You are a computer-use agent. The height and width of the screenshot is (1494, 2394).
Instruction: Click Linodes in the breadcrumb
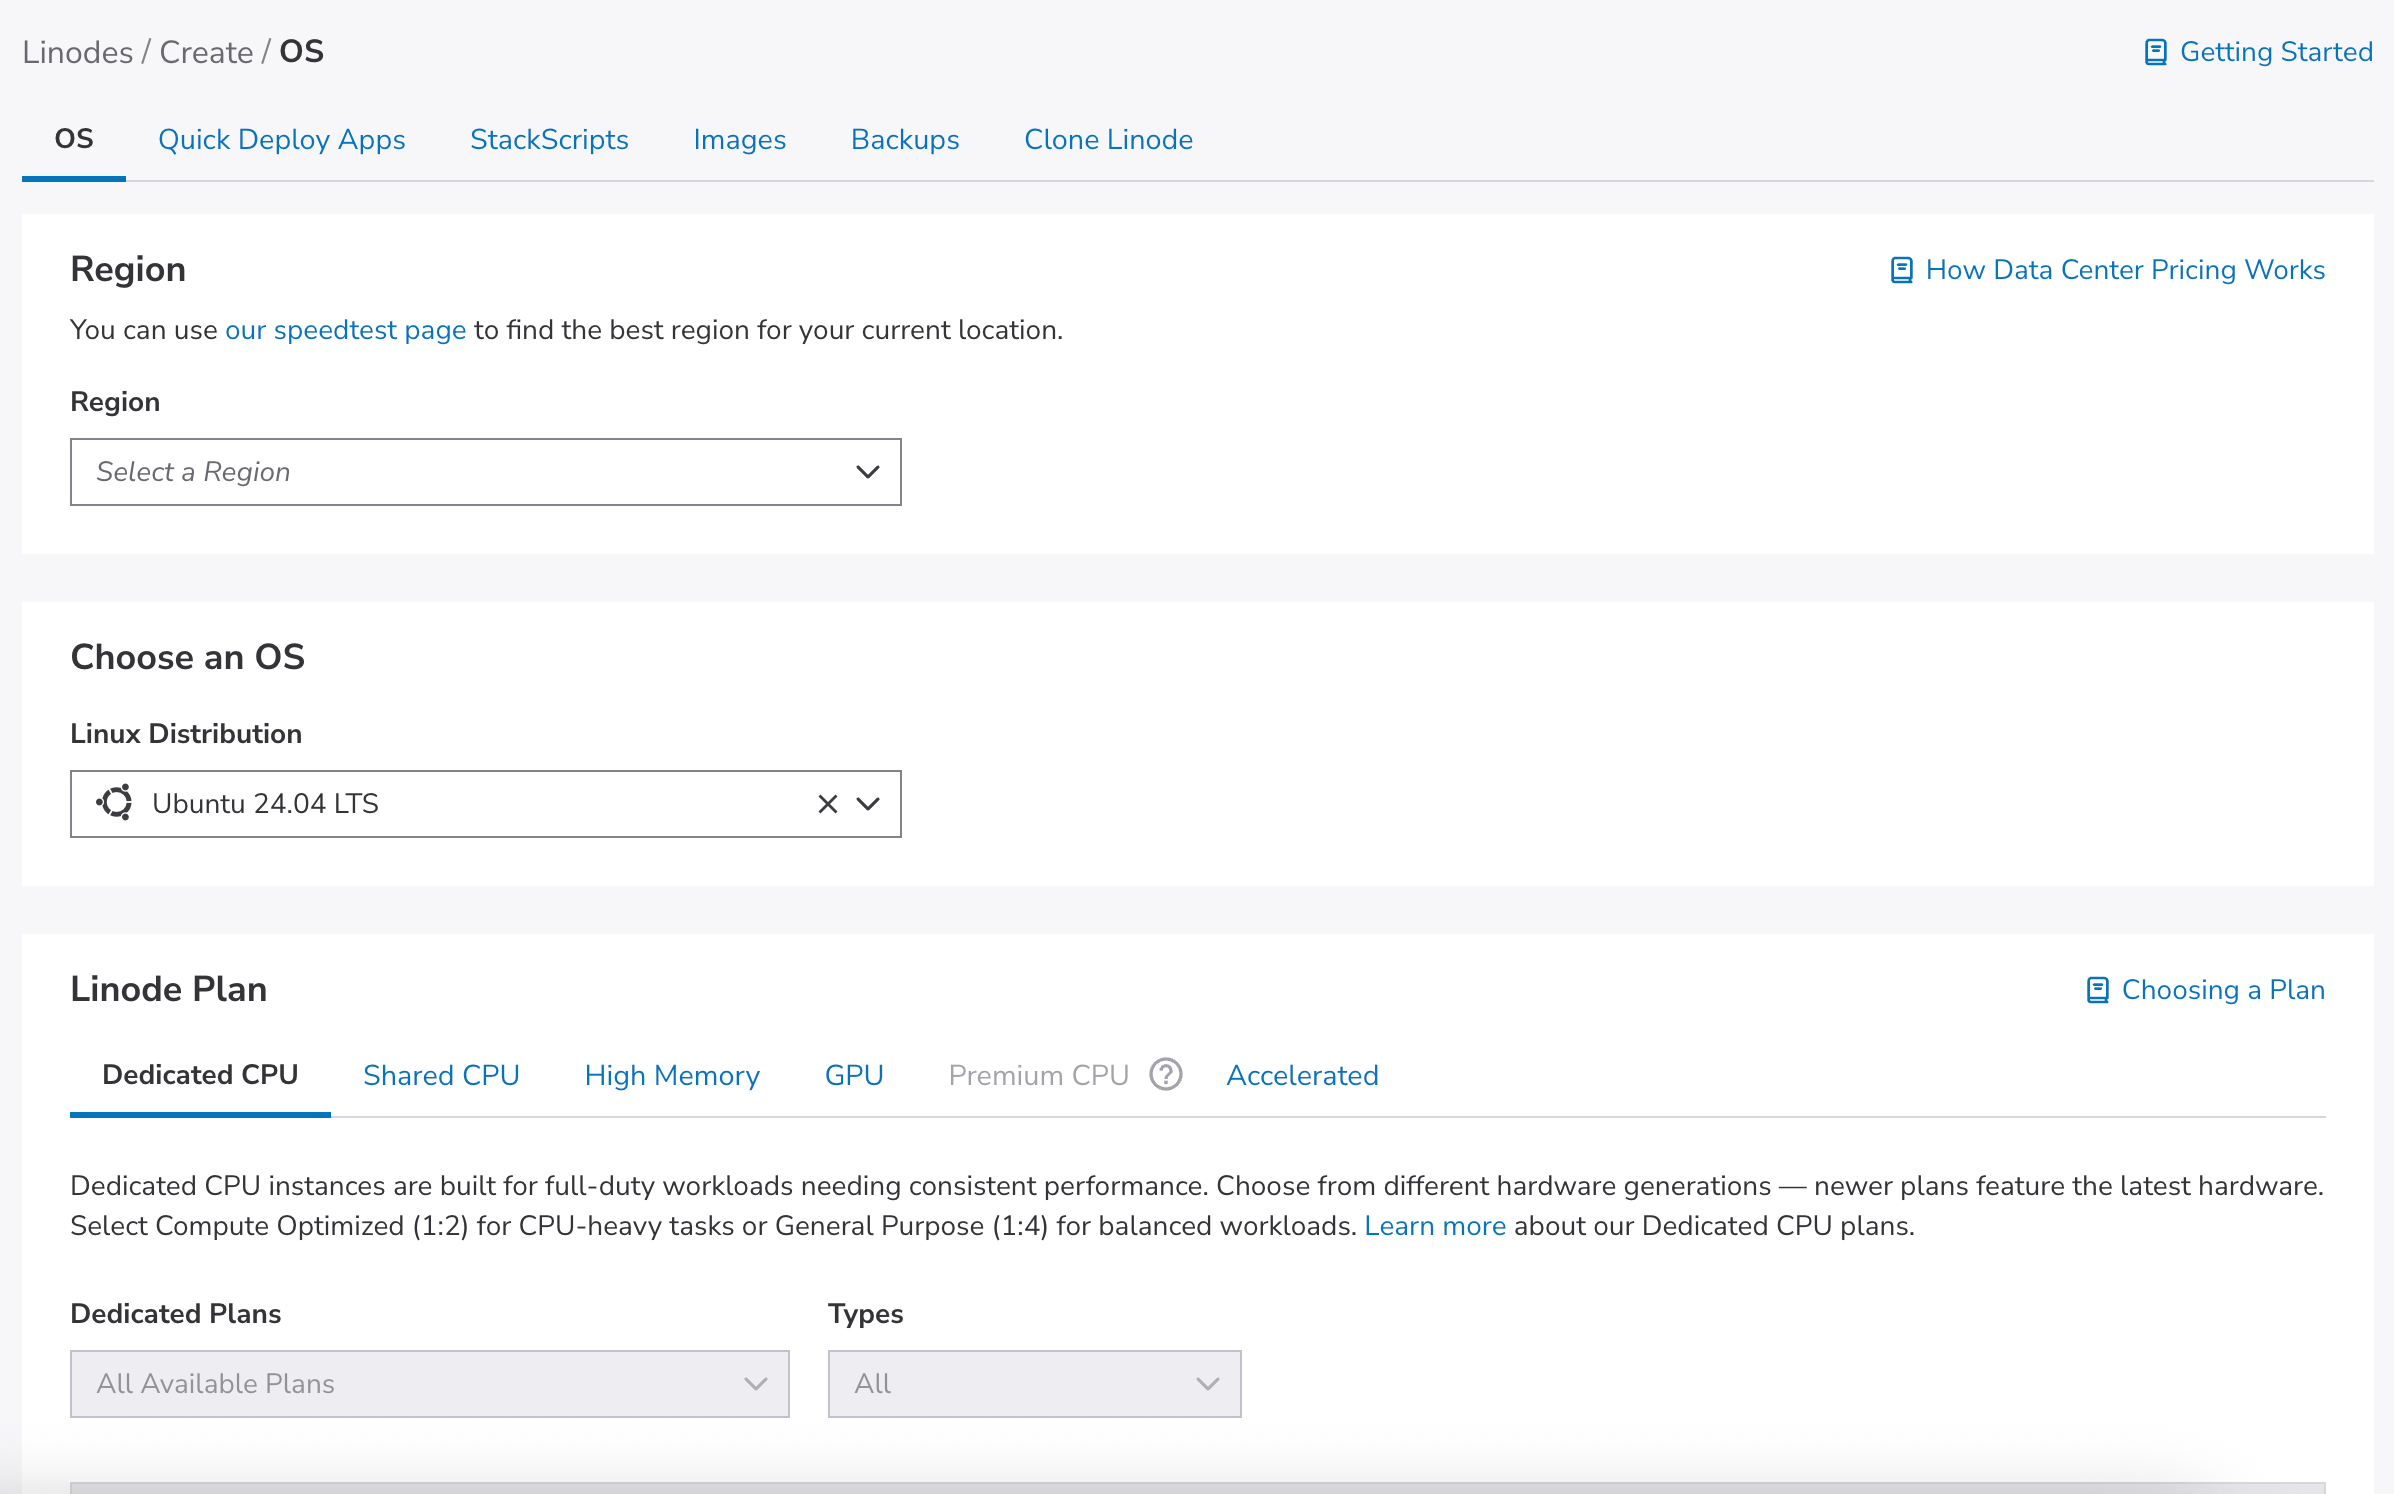77,52
